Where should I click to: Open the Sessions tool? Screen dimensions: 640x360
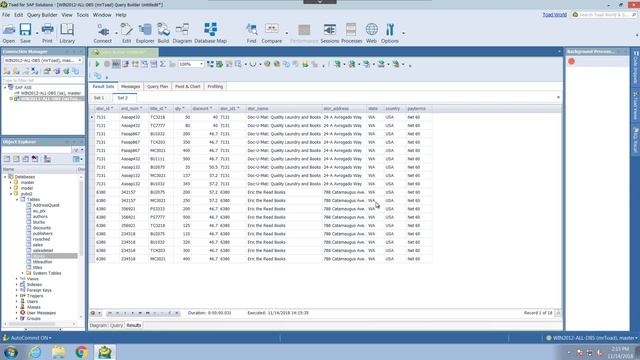pos(329,33)
